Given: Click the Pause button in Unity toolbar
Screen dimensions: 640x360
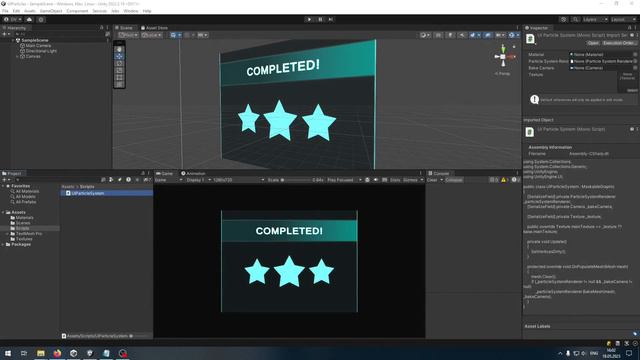Looking at the screenshot, I should point(320,19).
